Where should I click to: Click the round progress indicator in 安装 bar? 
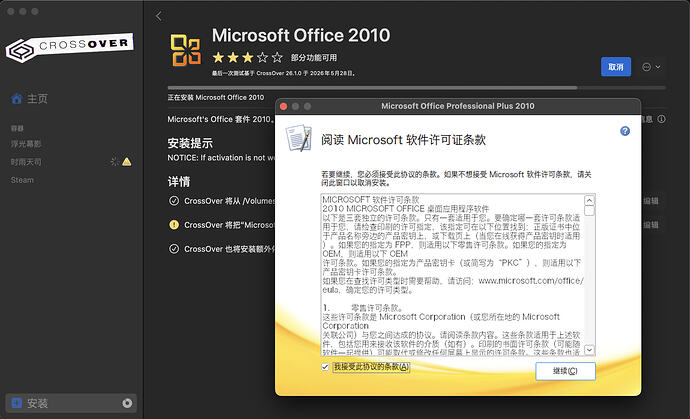point(127,403)
